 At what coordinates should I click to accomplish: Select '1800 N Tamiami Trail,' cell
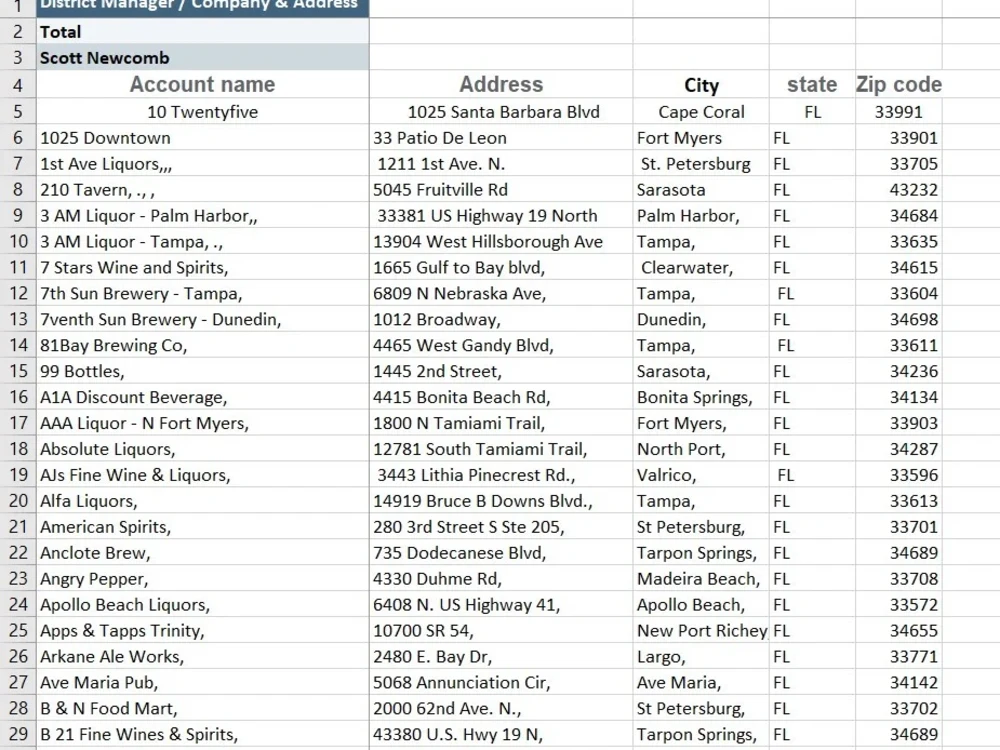click(501, 423)
